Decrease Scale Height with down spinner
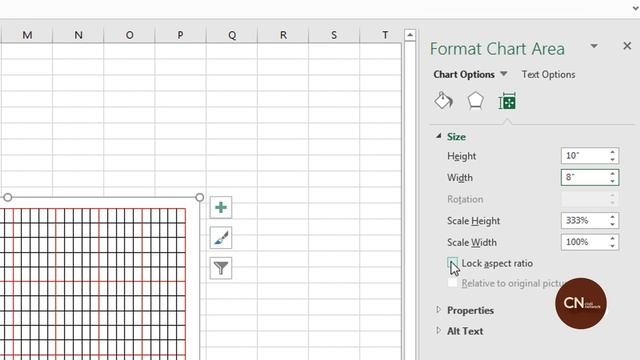 [613, 224]
